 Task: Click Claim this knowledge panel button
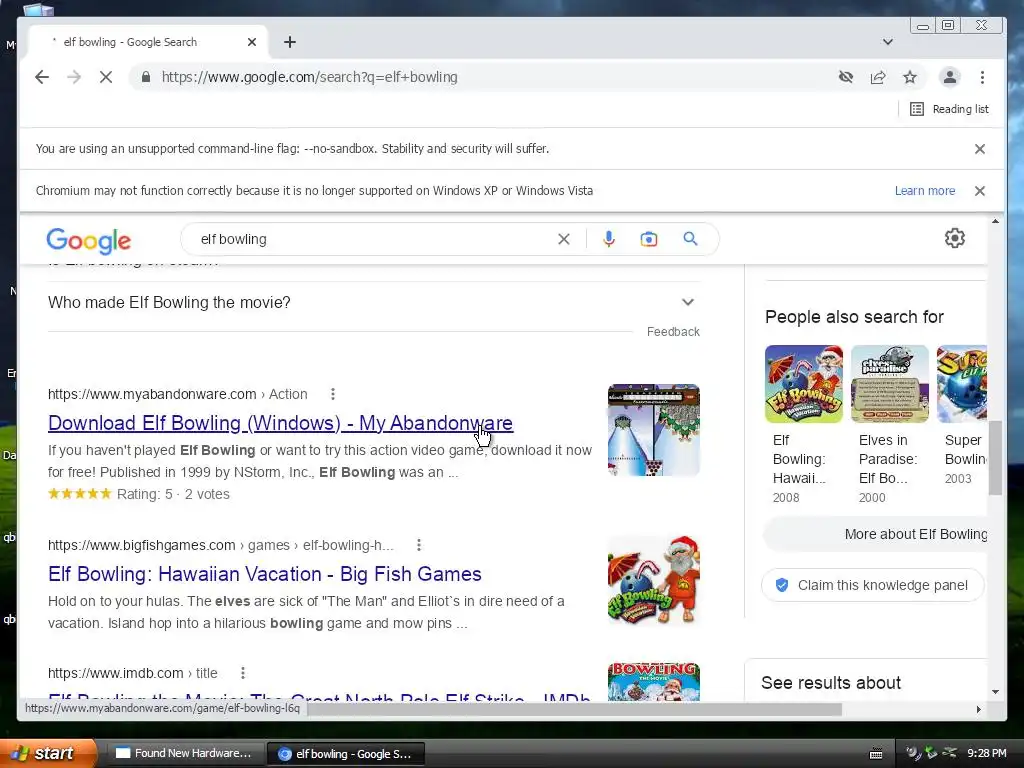click(872, 585)
